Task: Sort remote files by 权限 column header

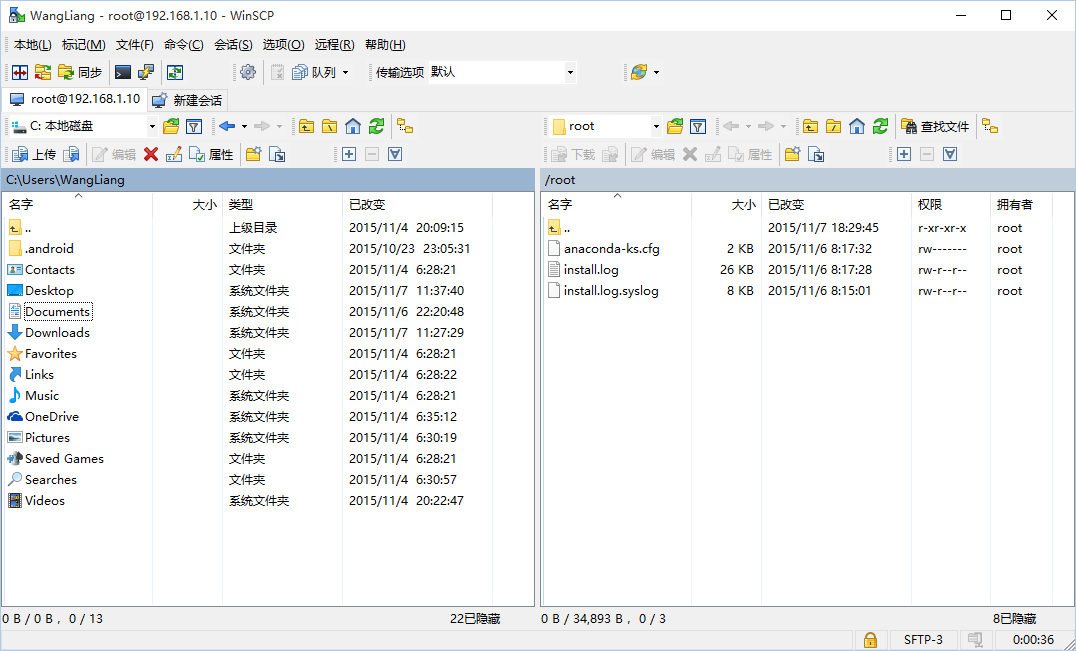Action: 950,204
